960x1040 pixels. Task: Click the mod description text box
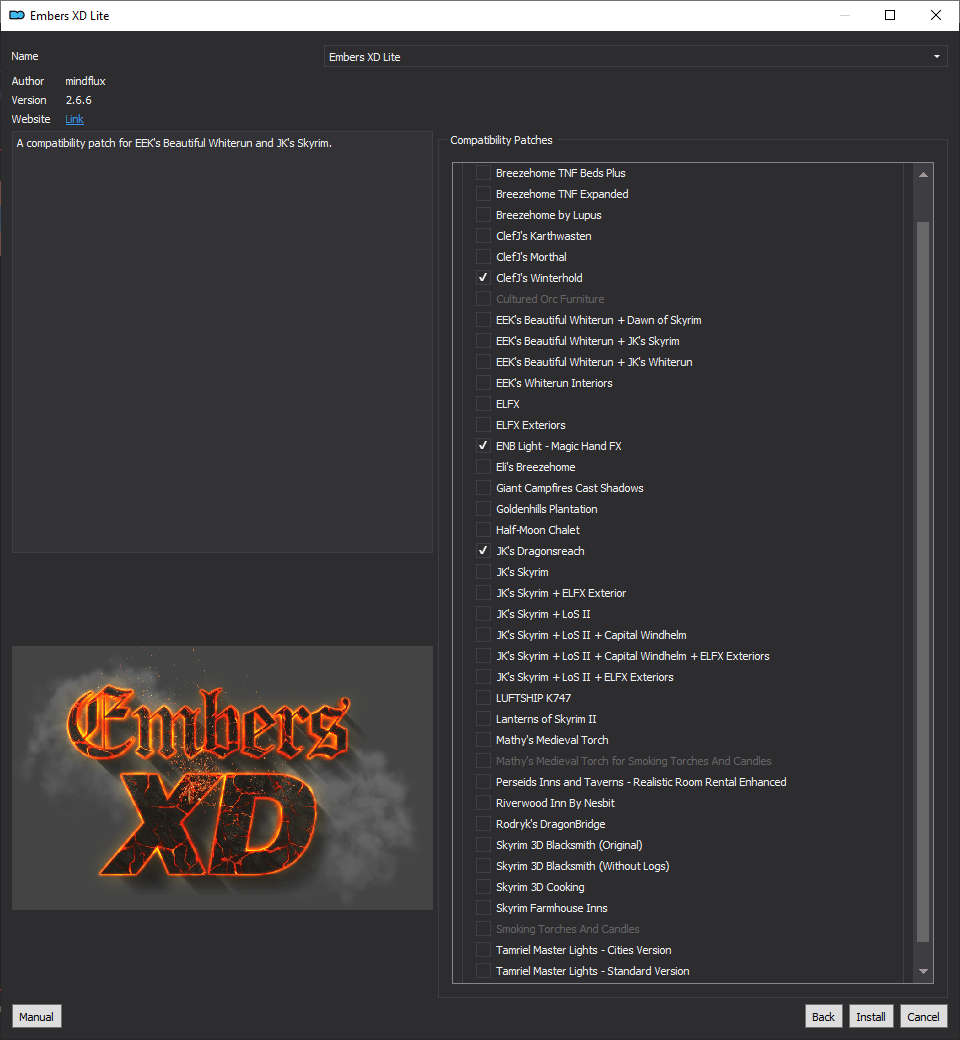222,342
